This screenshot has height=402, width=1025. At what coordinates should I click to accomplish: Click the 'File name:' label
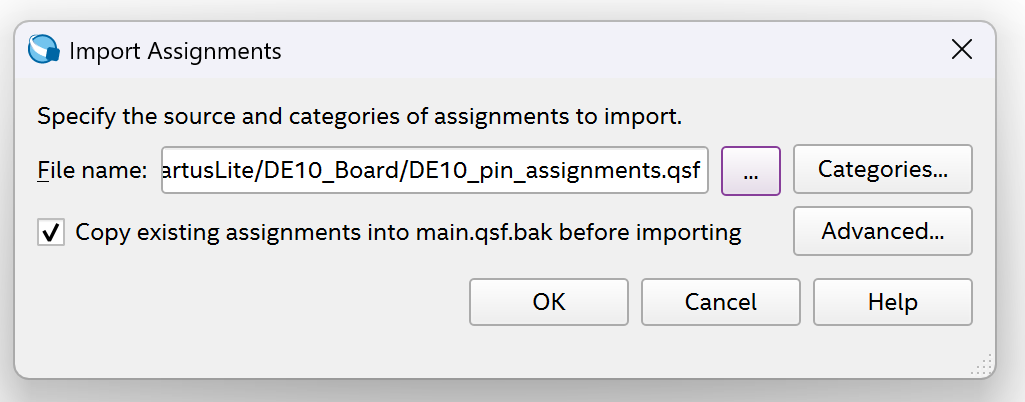tap(92, 171)
